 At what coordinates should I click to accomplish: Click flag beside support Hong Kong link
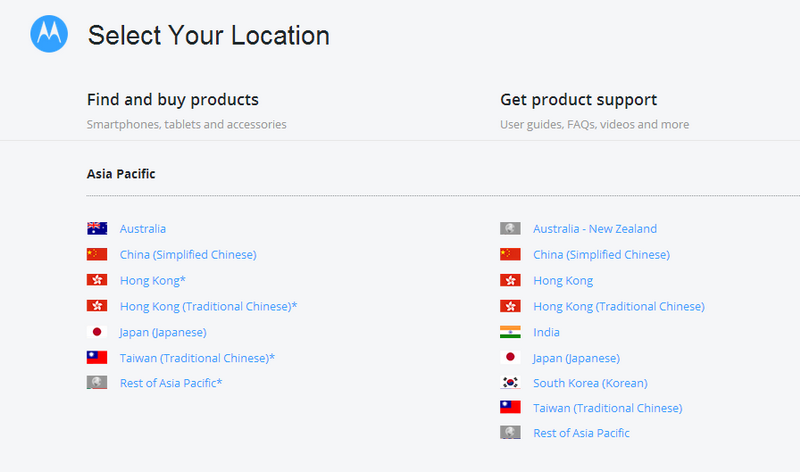[510, 280]
